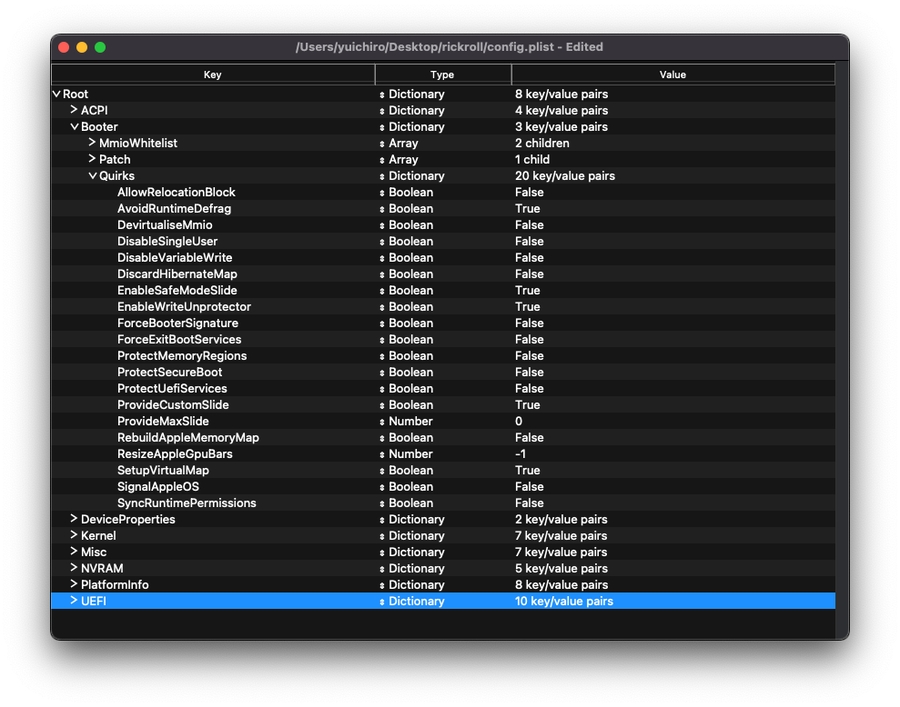Click type arrows icon on Patch row
900x707 pixels.
pos(382,160)
